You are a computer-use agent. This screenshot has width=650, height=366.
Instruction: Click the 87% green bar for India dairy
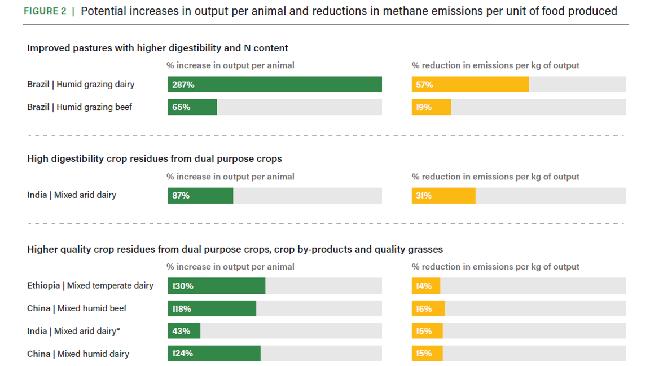click(x=201, y=196)
